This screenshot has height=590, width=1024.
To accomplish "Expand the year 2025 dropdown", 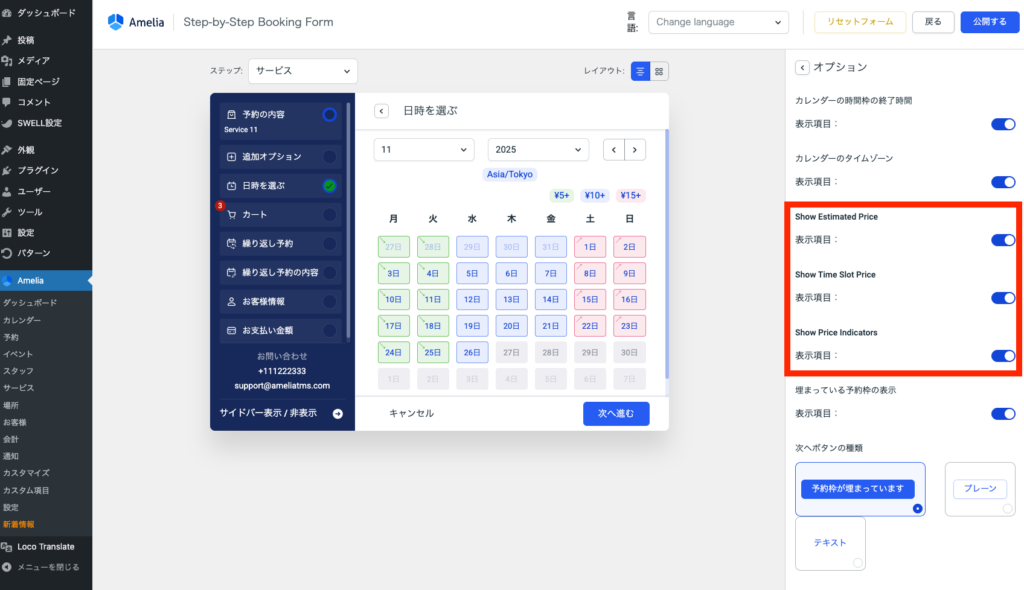I will click(538, 150).
